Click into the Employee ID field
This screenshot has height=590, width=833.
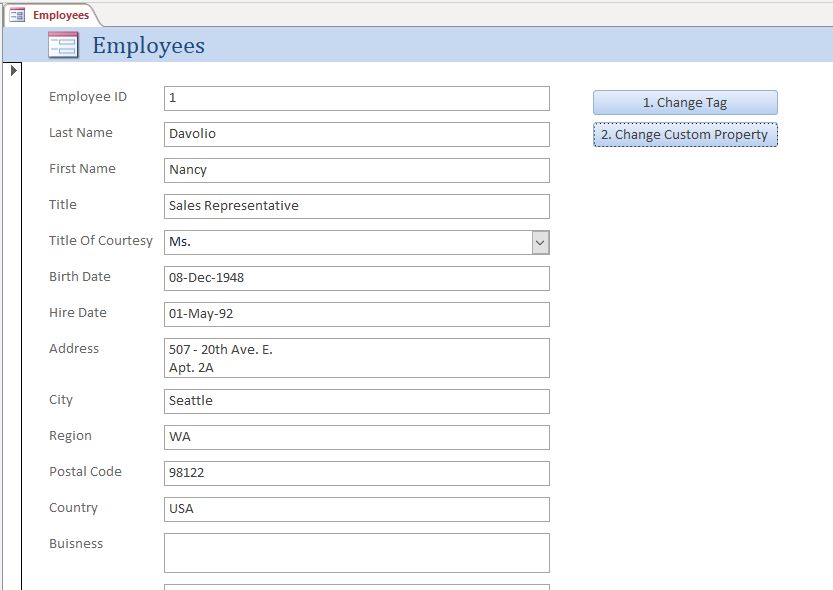356,98
